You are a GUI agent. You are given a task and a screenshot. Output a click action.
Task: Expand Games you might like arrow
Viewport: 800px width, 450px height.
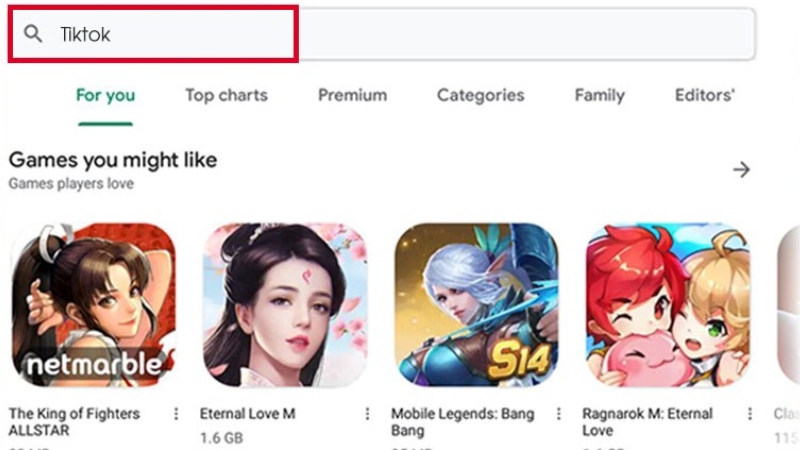(741, 170)
